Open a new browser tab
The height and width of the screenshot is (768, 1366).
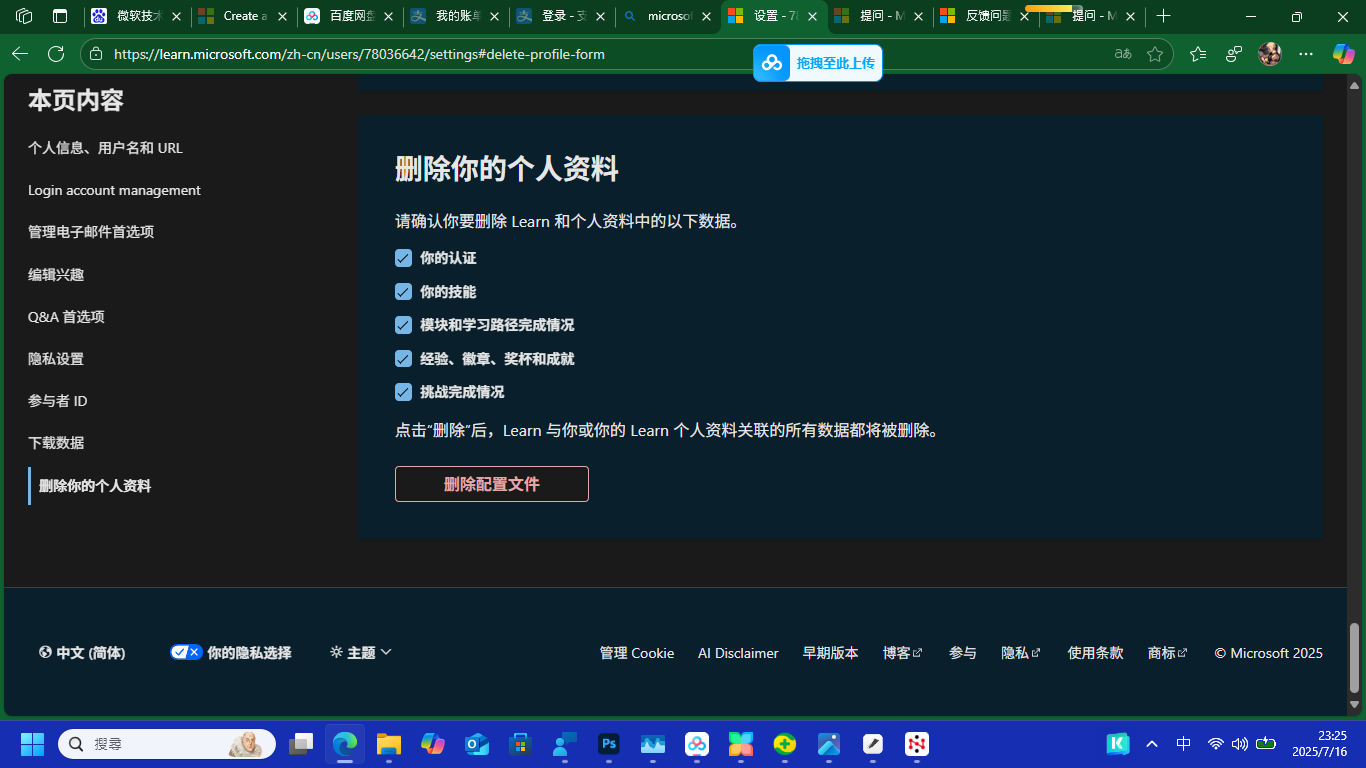click(1163, 16)
